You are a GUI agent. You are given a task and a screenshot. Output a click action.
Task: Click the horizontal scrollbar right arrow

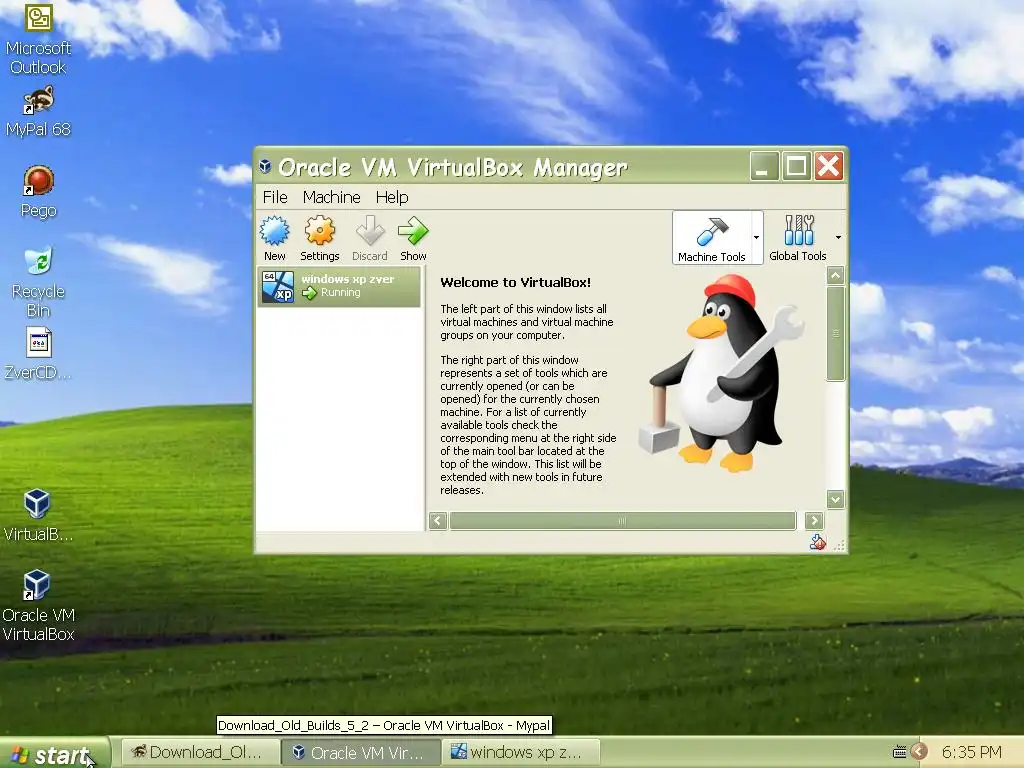814,520
